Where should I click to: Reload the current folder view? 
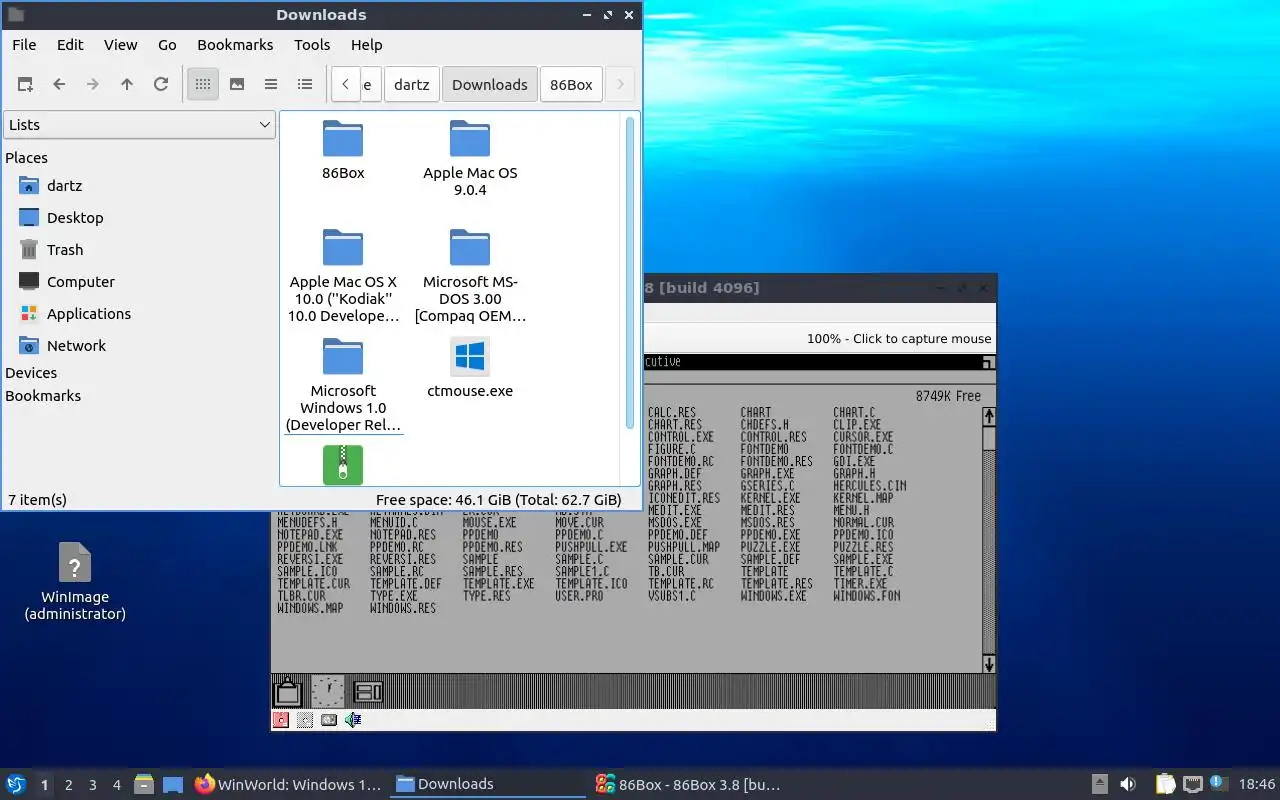pyautogui.click(x=161, y=85)
